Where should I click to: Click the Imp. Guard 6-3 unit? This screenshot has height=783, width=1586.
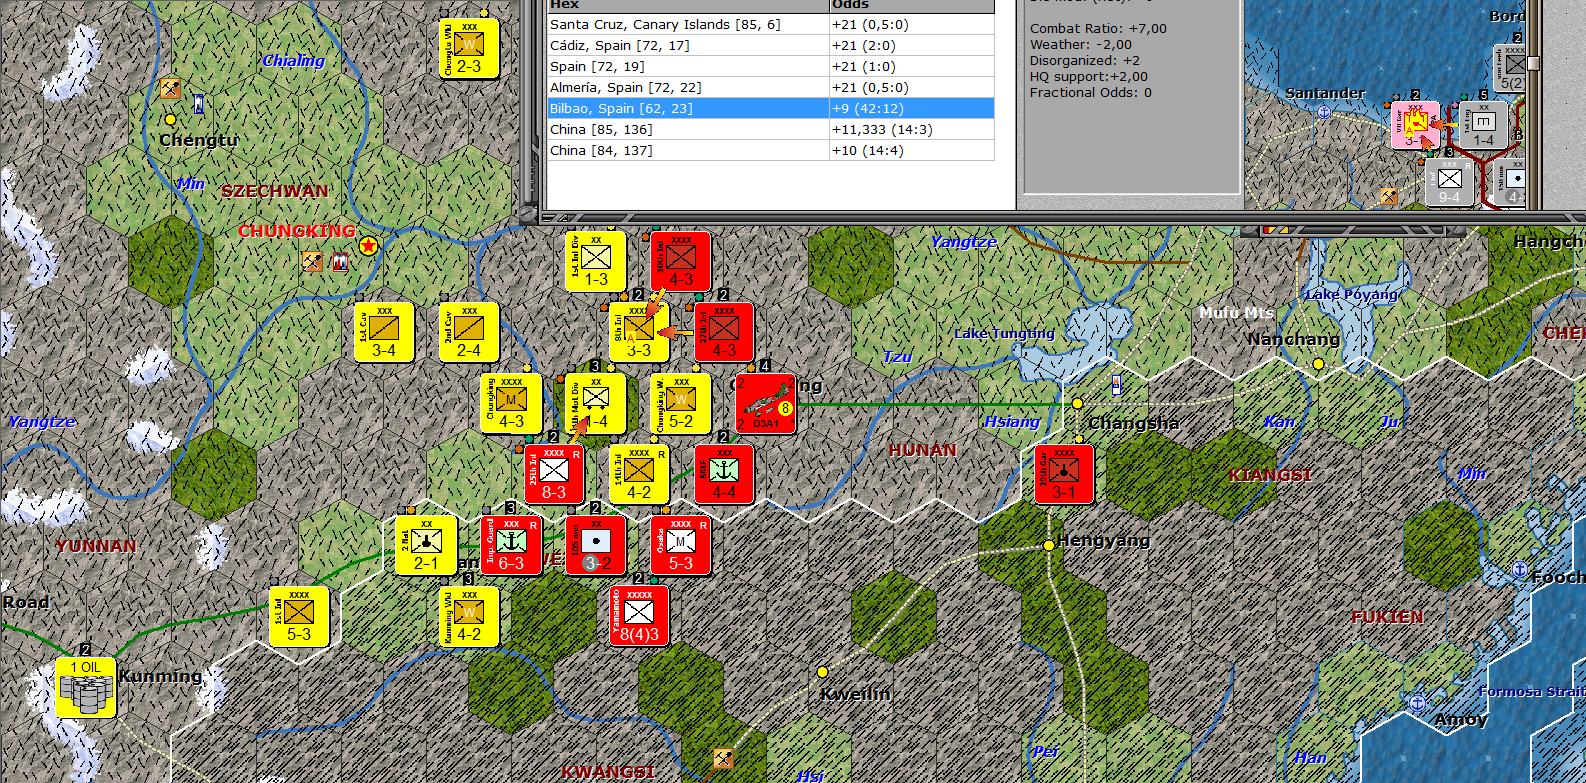(511, 545)
